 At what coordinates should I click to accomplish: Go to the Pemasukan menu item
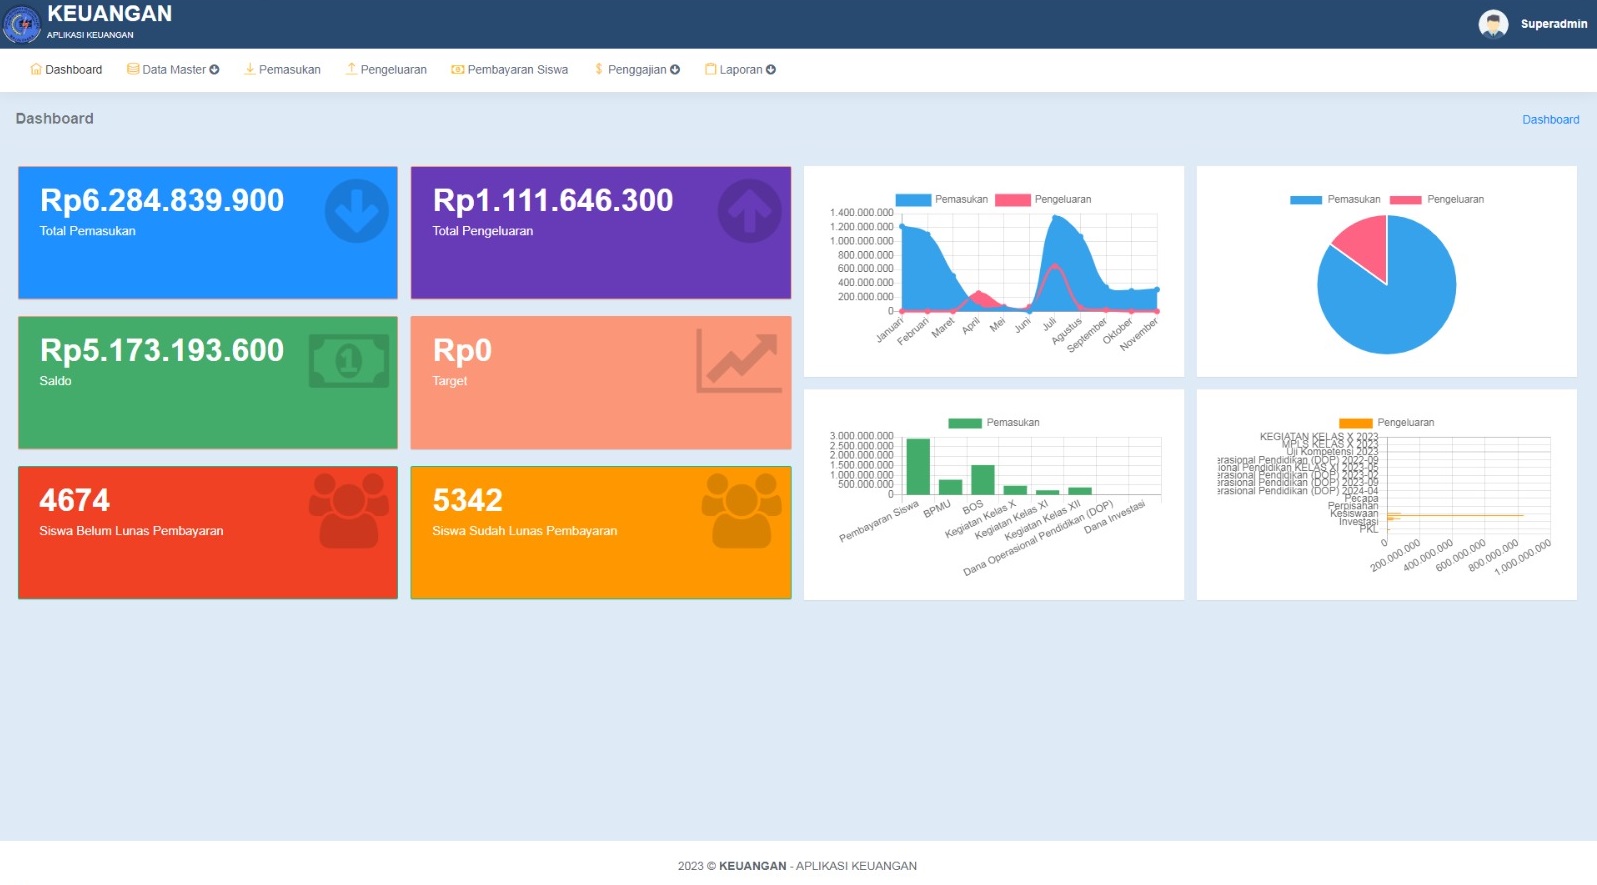tap(282, 70)
